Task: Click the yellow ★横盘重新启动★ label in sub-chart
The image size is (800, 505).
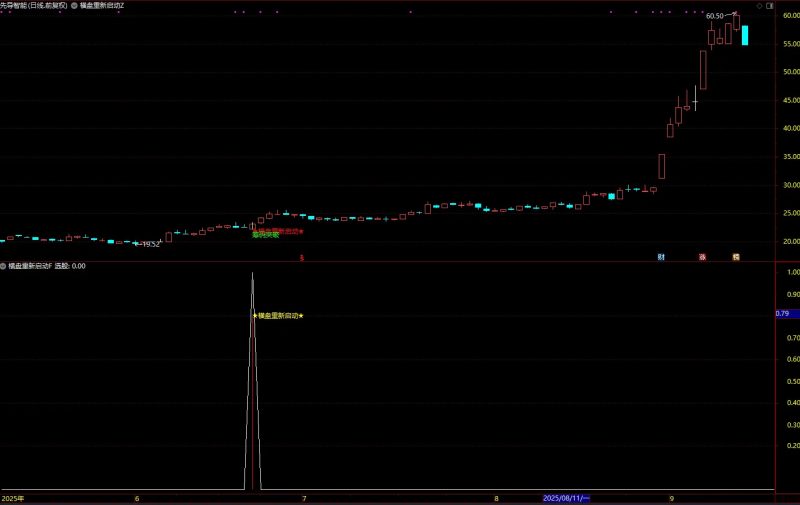Action: coord(278,315)
